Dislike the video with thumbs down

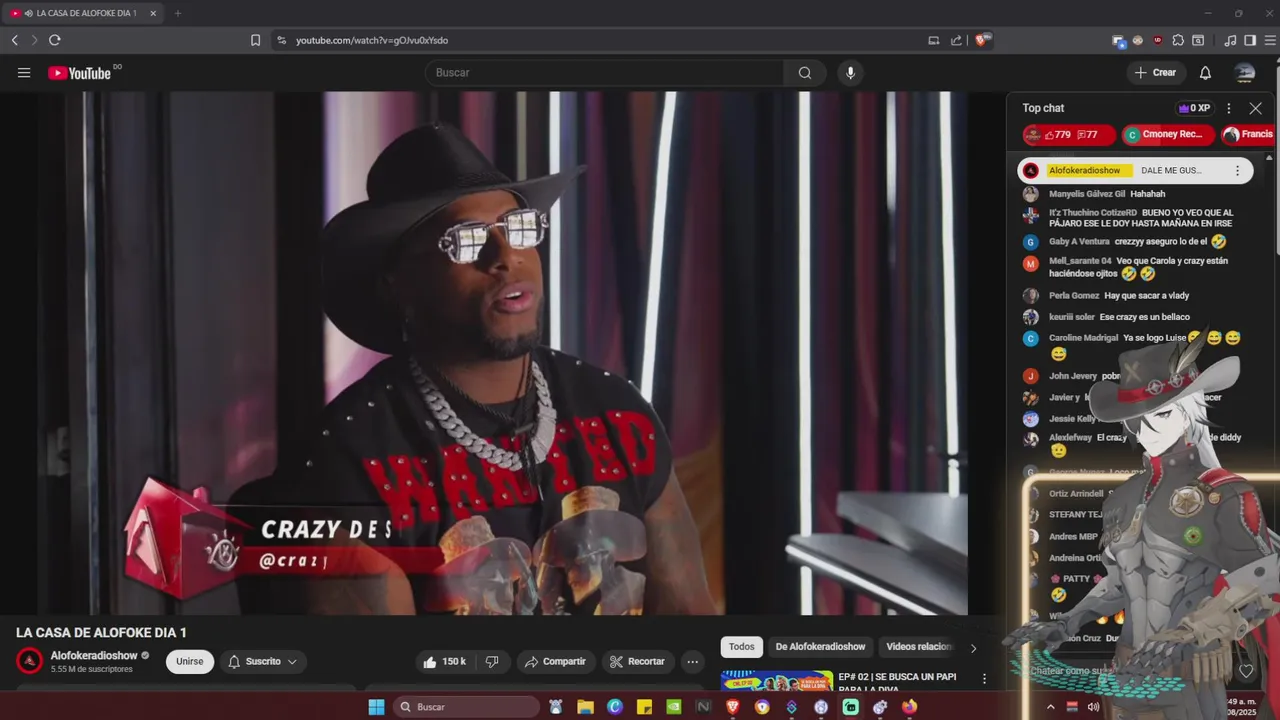[x=492, y=662]
